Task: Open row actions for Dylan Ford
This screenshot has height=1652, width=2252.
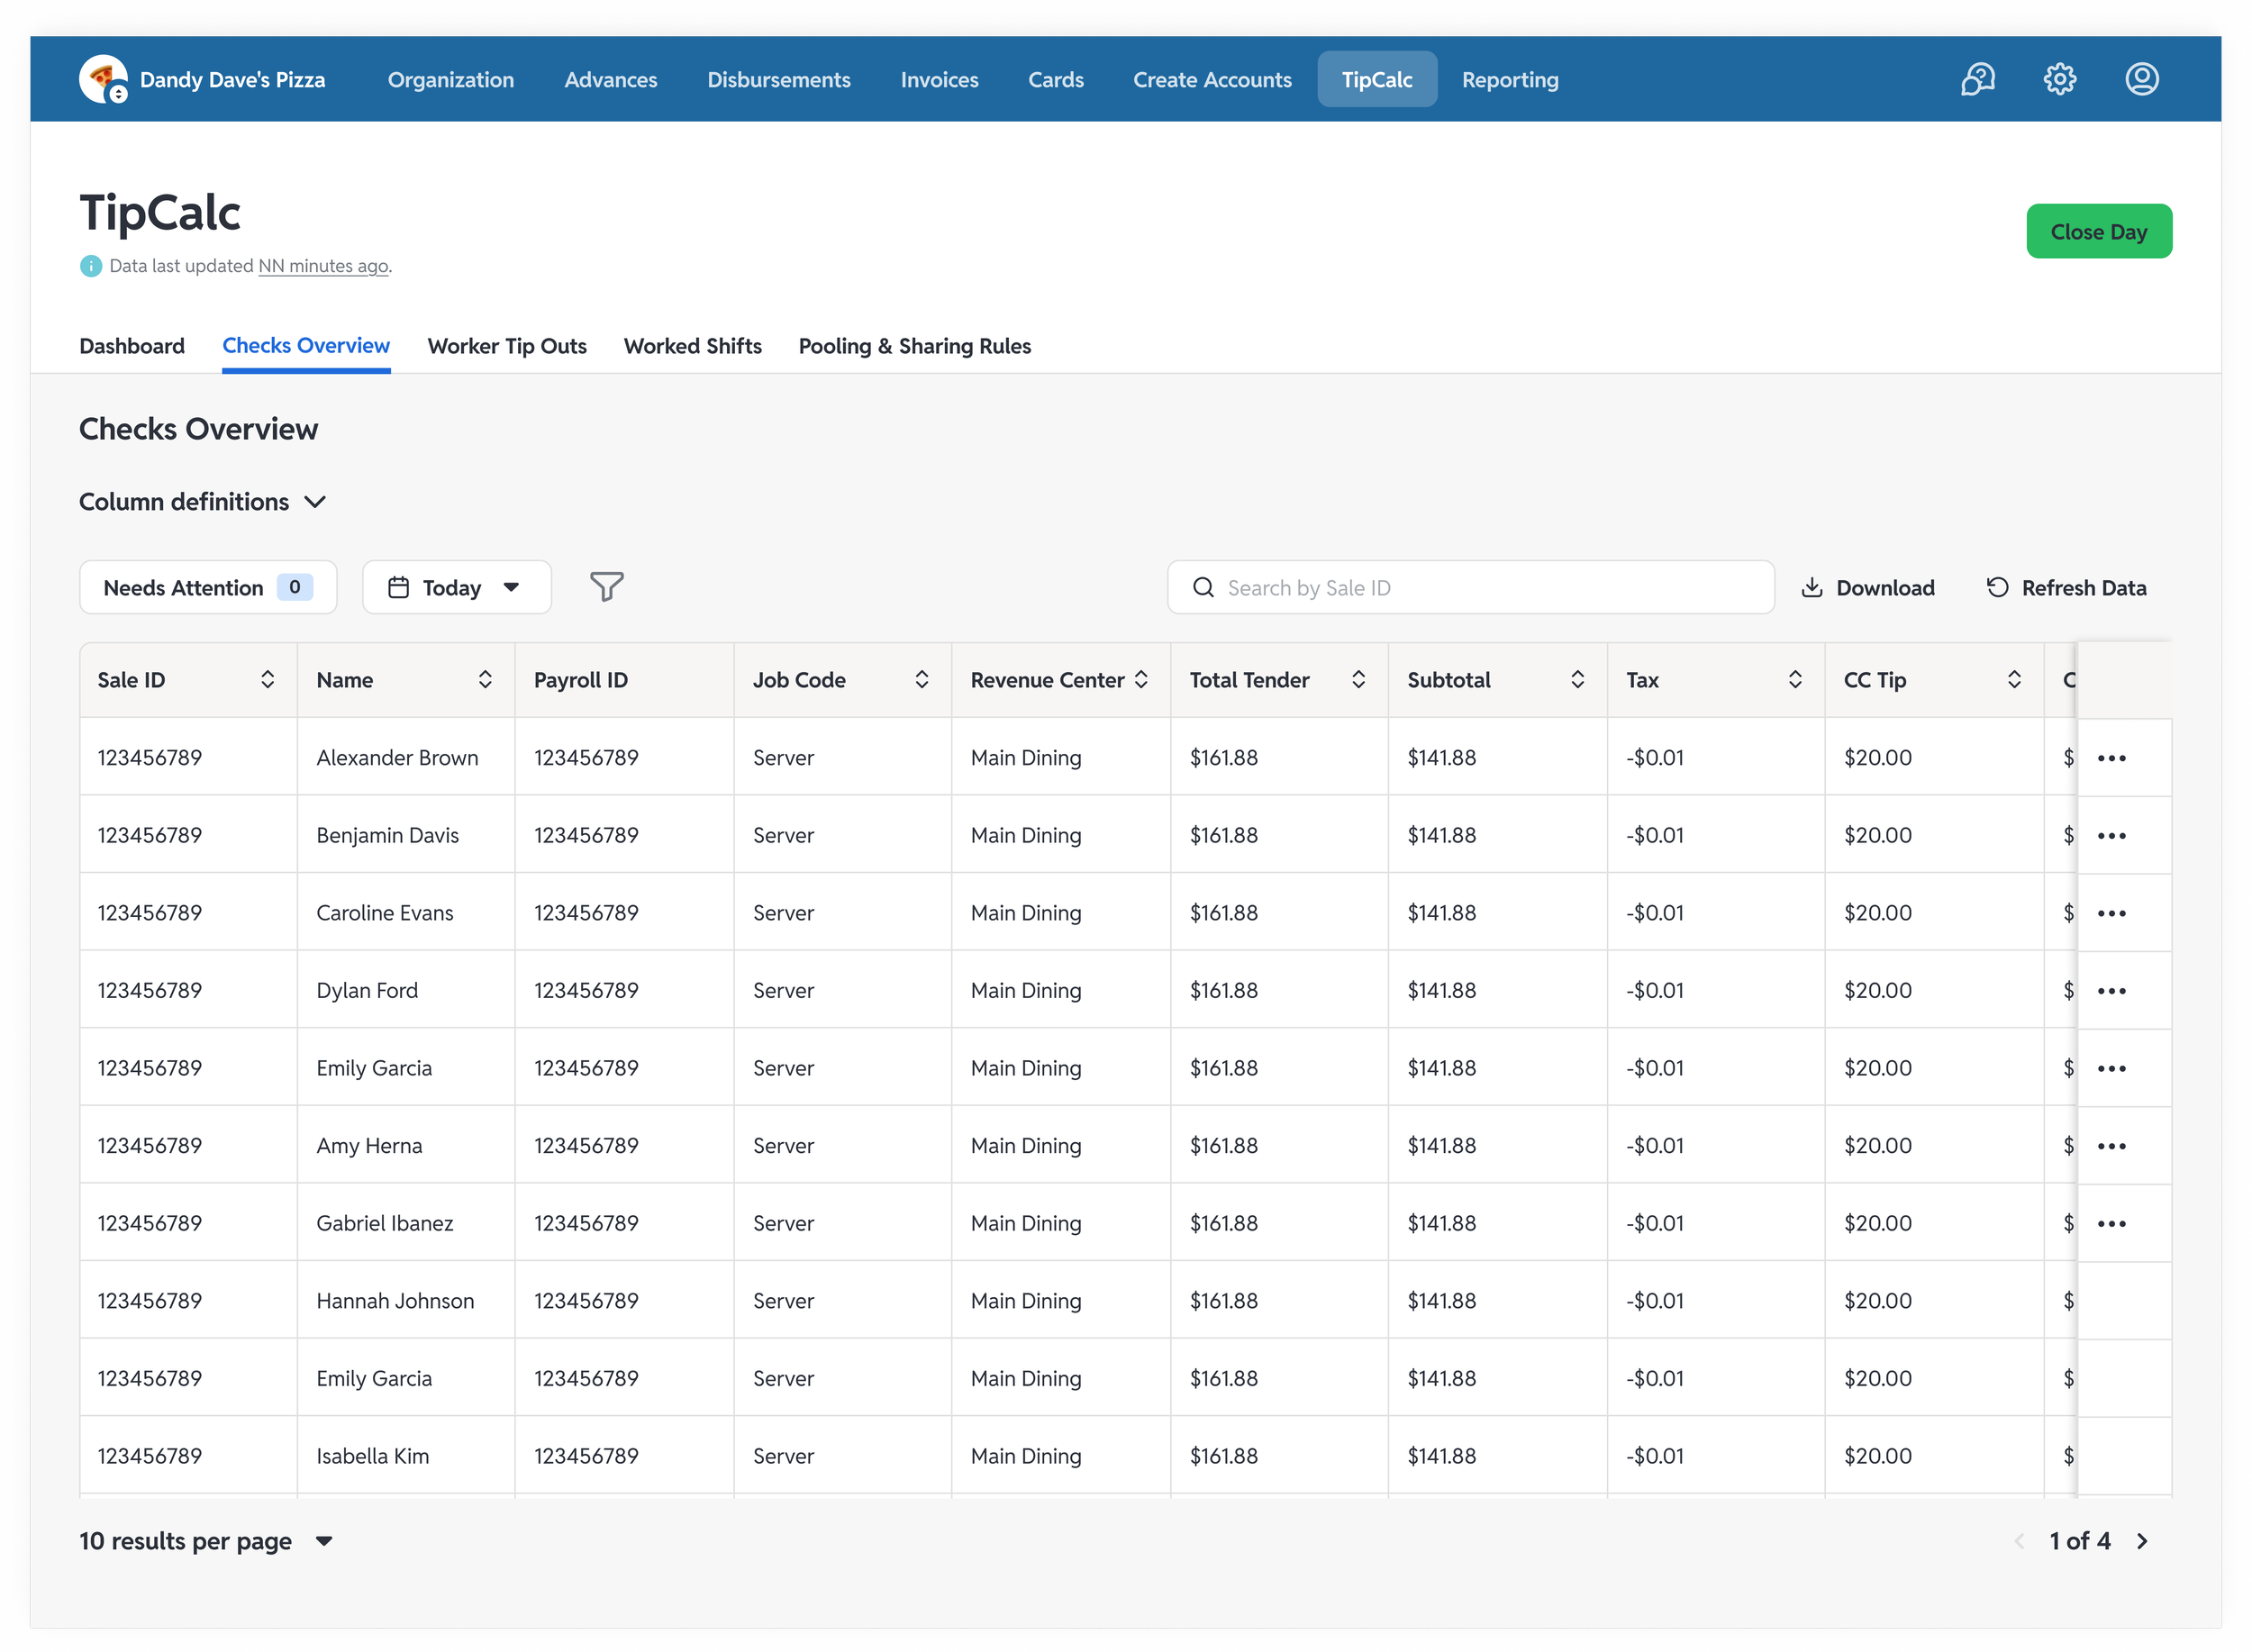Action: coord(2111,991)
